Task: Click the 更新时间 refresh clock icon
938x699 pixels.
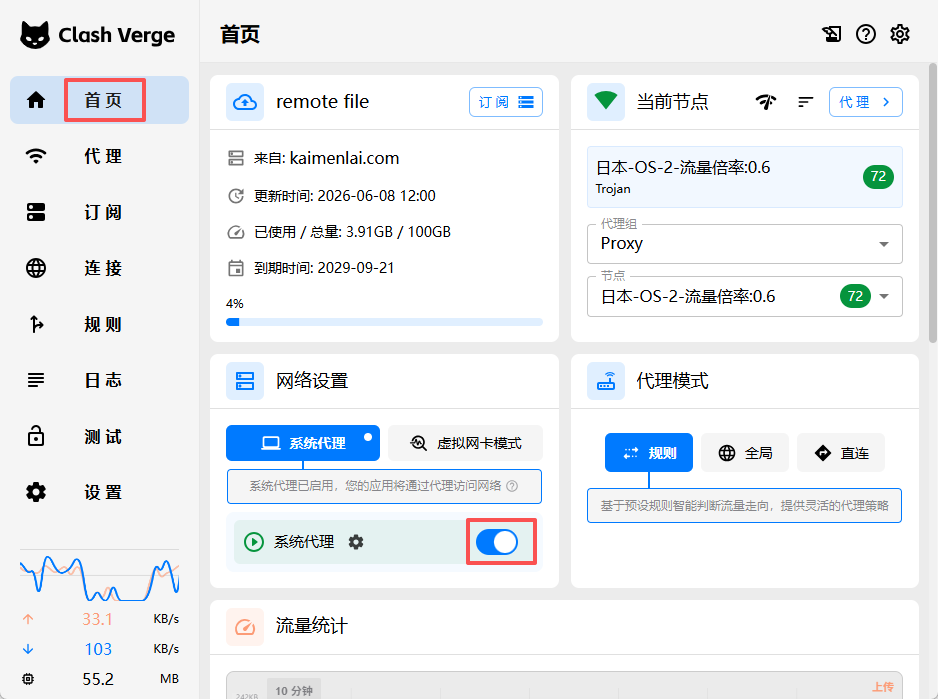Action: click(236, 196)
